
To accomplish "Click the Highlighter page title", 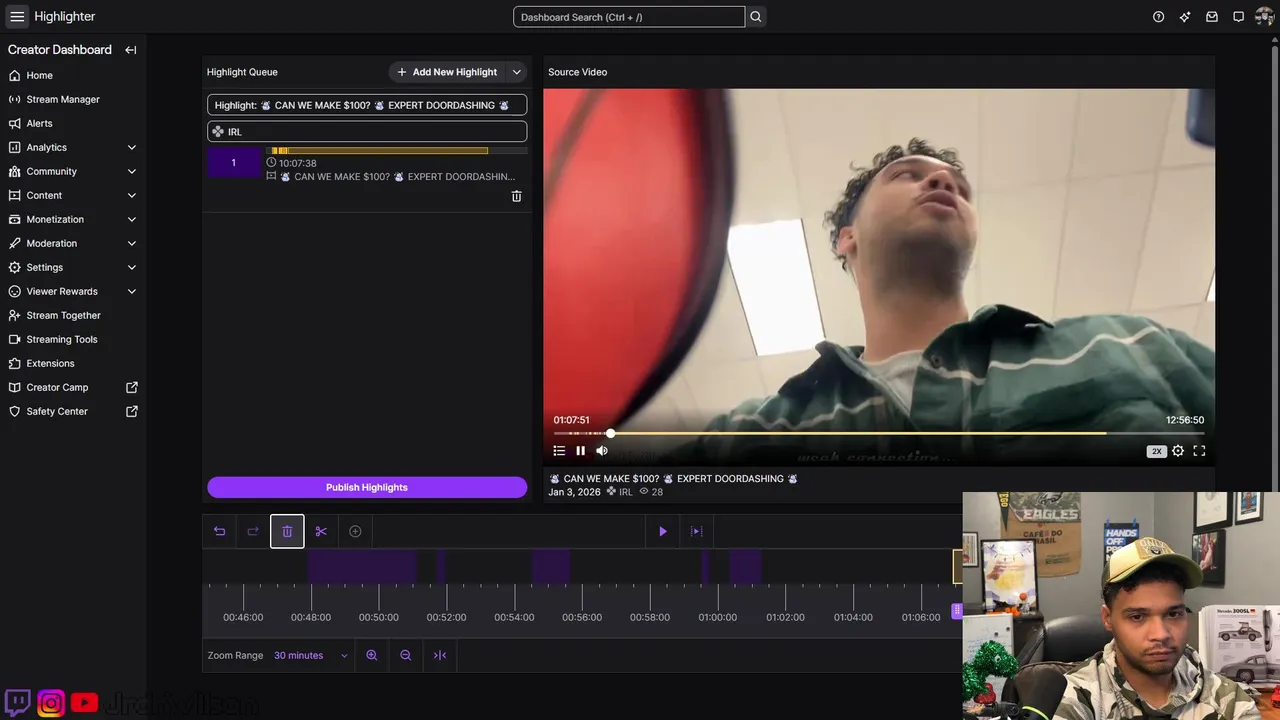I will [x=65, y=17].
